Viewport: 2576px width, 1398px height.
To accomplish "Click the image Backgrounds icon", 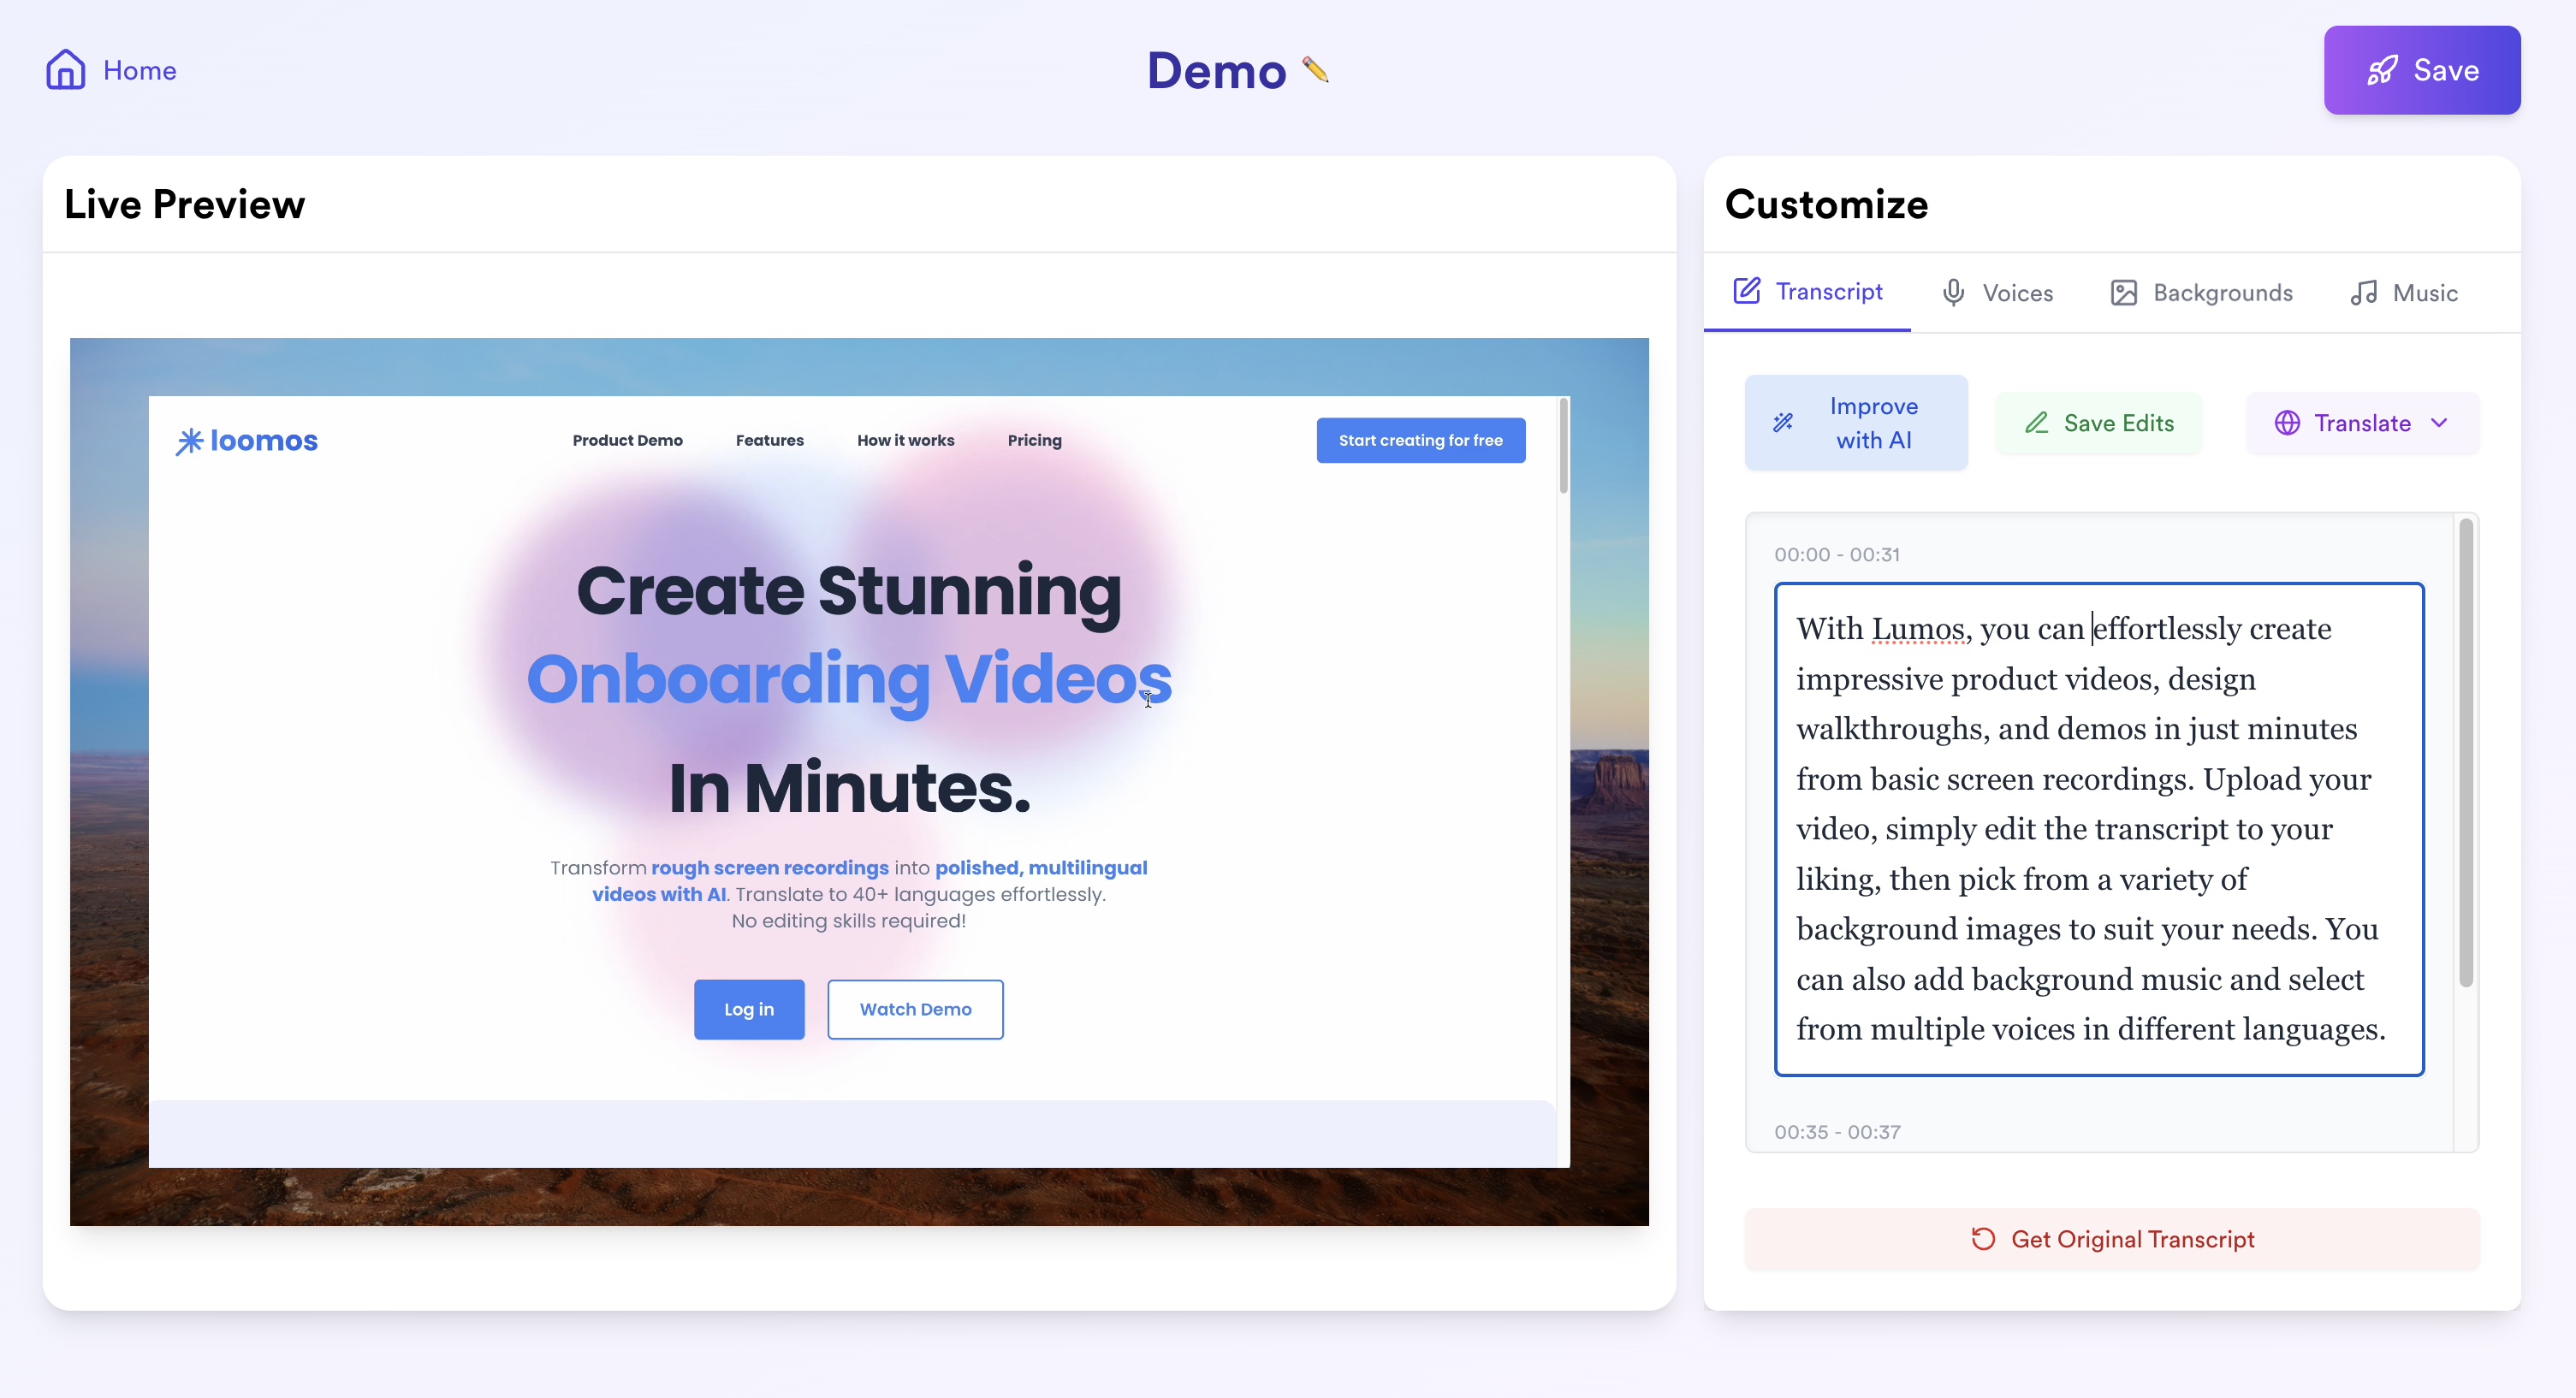I will (x=2123, y=292).
